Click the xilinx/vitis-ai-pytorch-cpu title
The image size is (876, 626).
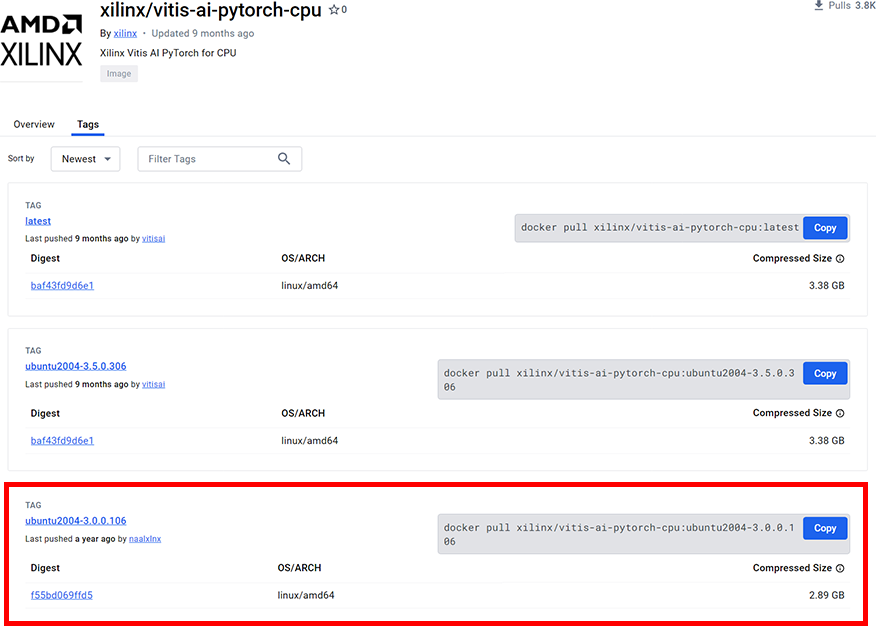211,11
